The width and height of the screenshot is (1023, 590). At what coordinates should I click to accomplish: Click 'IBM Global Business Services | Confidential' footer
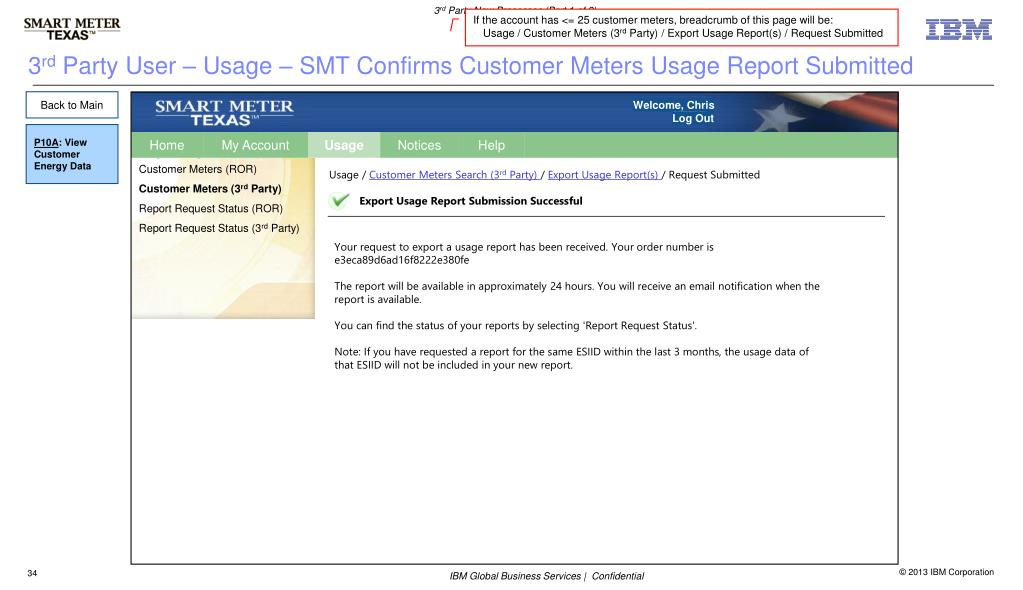547,576
